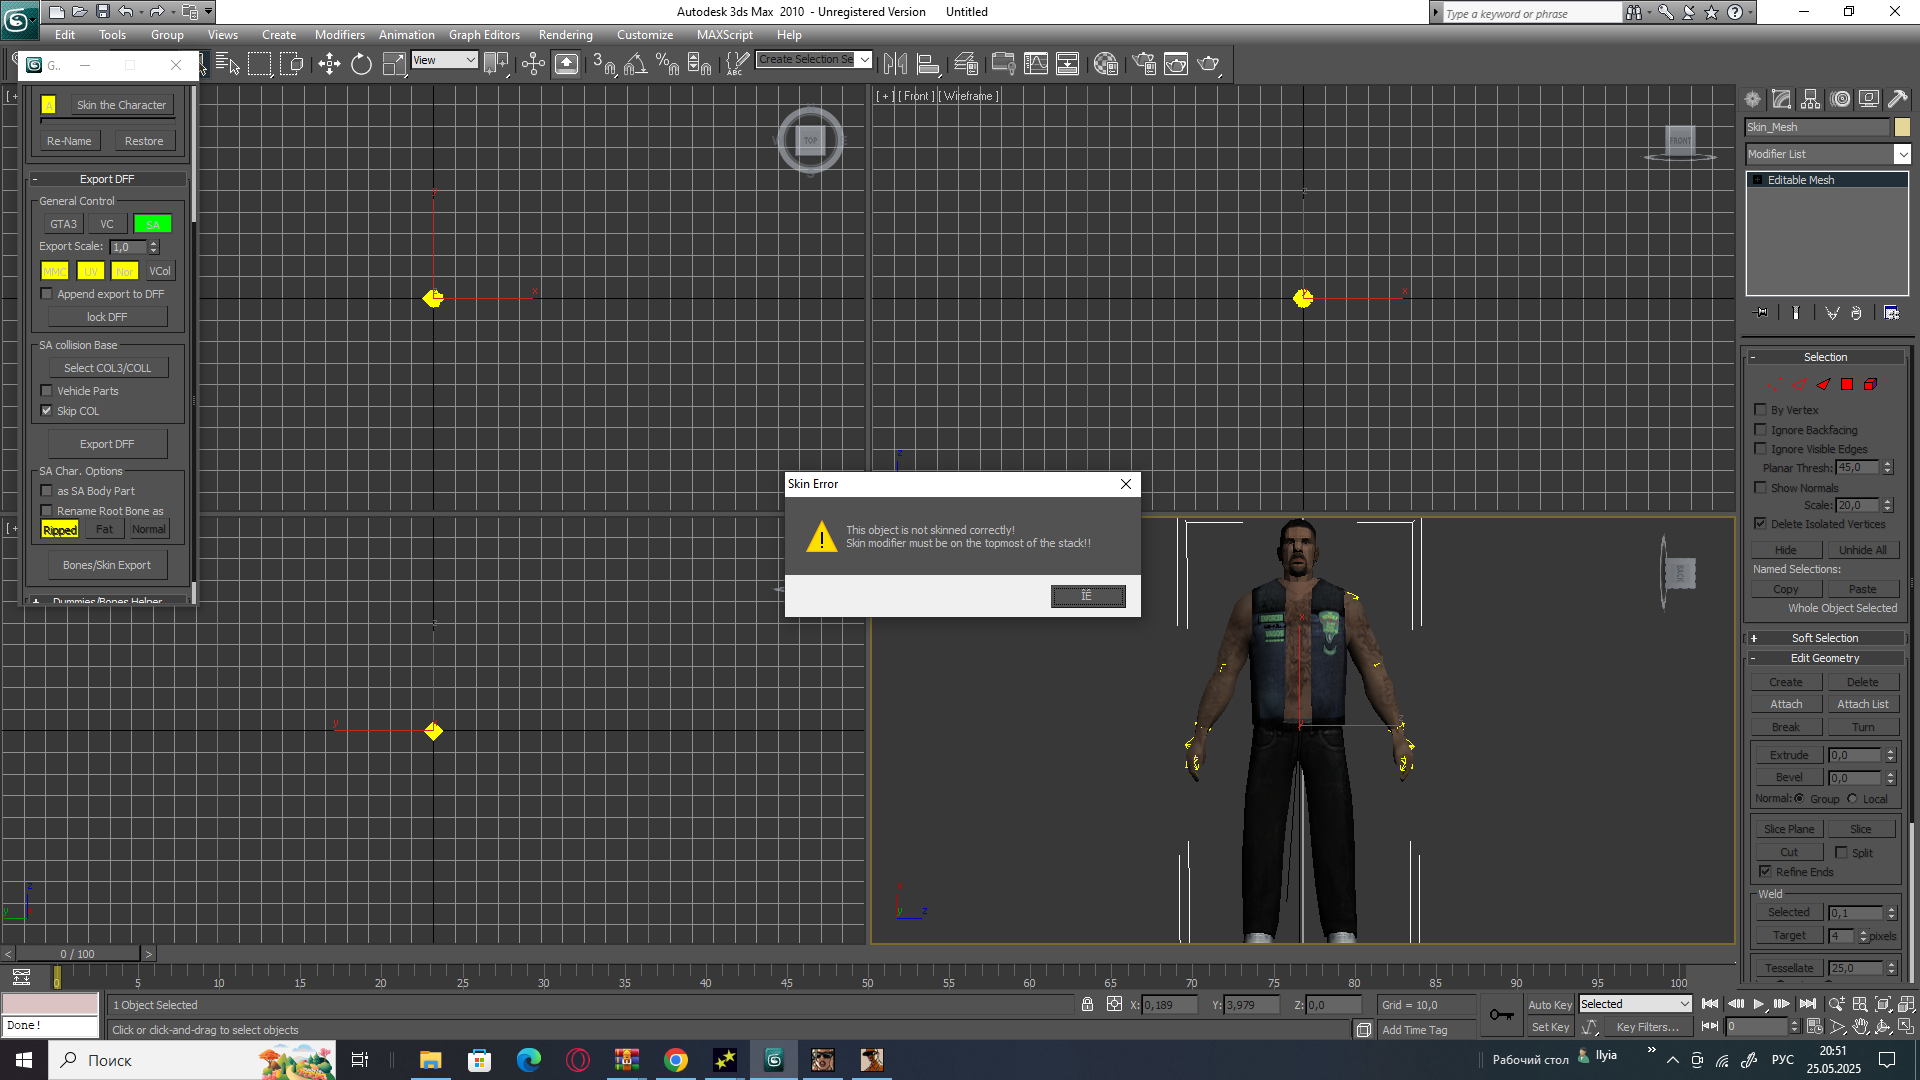Viewport: 1920px width, 1080px height.
Task: Click the Render Production teapot icon
Action: (1208, 65)
